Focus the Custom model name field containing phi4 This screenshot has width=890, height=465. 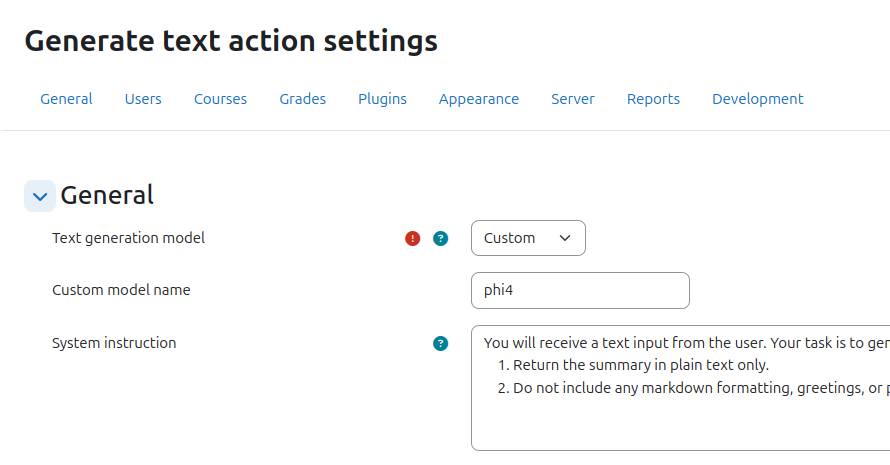click(x=580, y=291)
